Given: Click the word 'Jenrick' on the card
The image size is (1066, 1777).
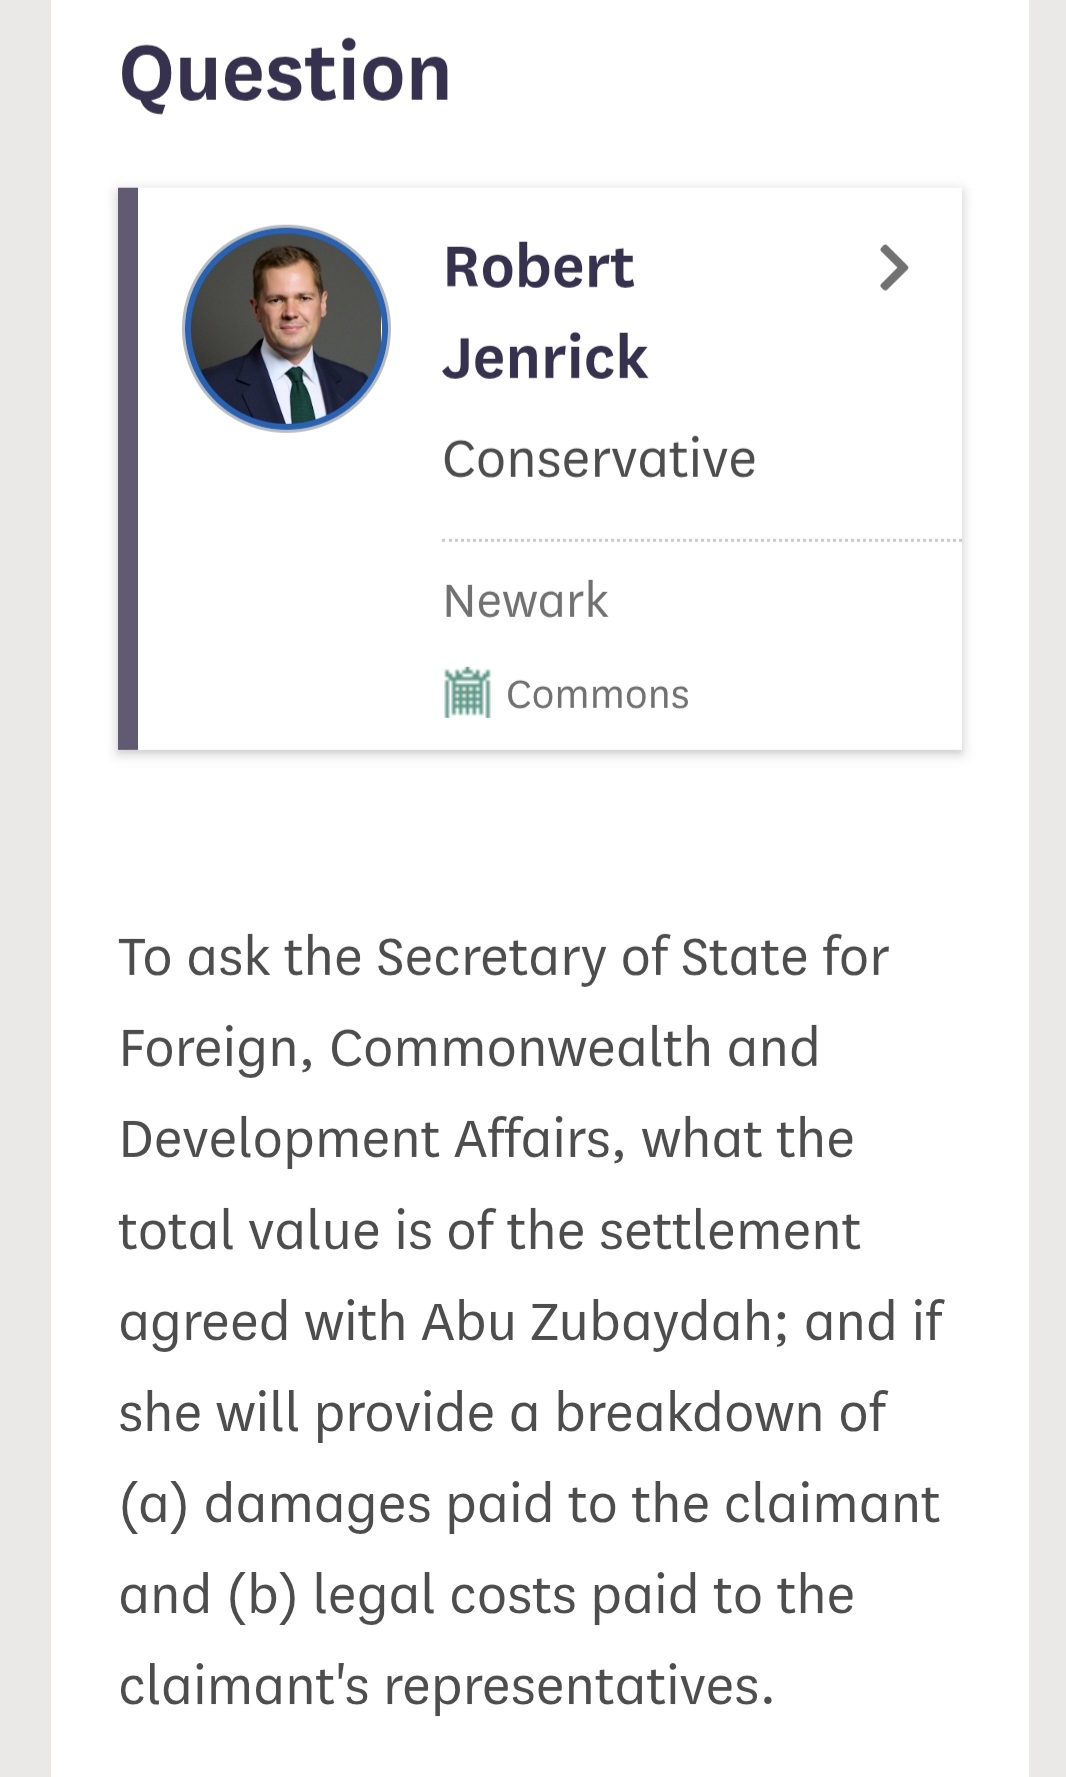Looking at the screenshot, I should tap(545, 358).
